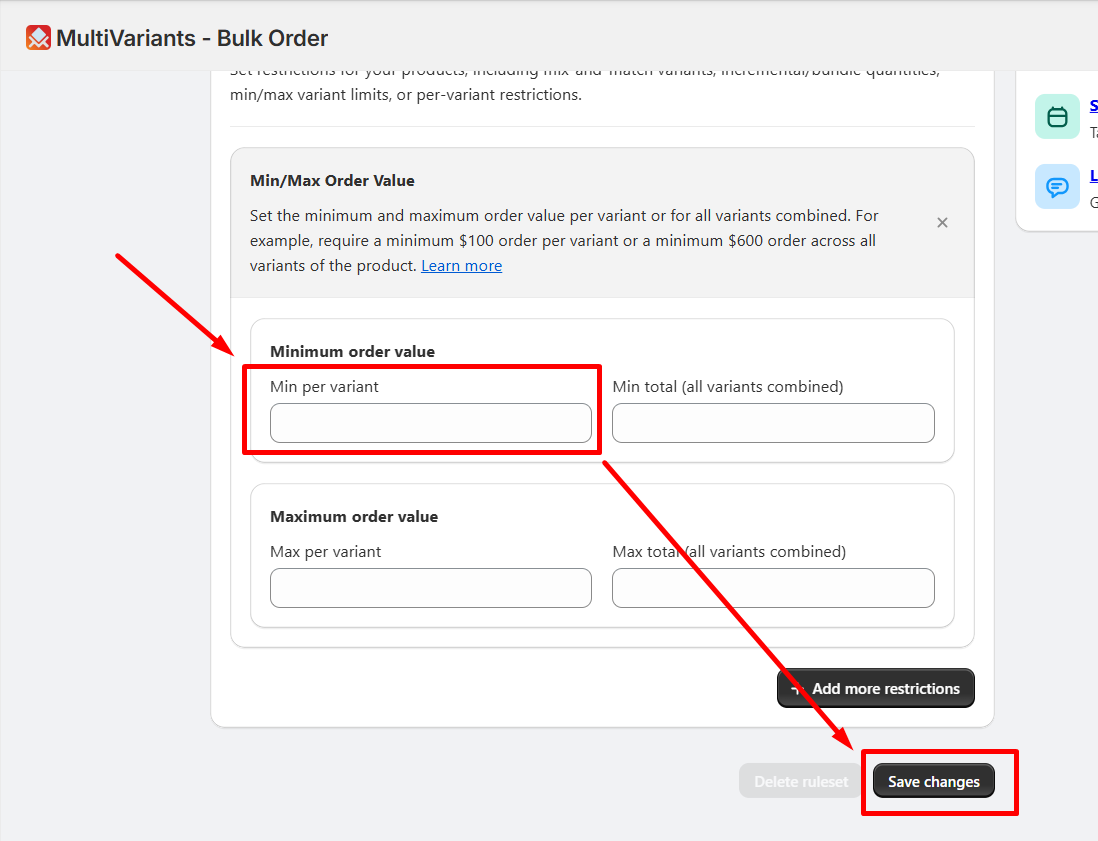Viewport: 1098px width, 841px height.
Task: Click the MultiVariants - Bulk Order title
Action: click(192, 38)
